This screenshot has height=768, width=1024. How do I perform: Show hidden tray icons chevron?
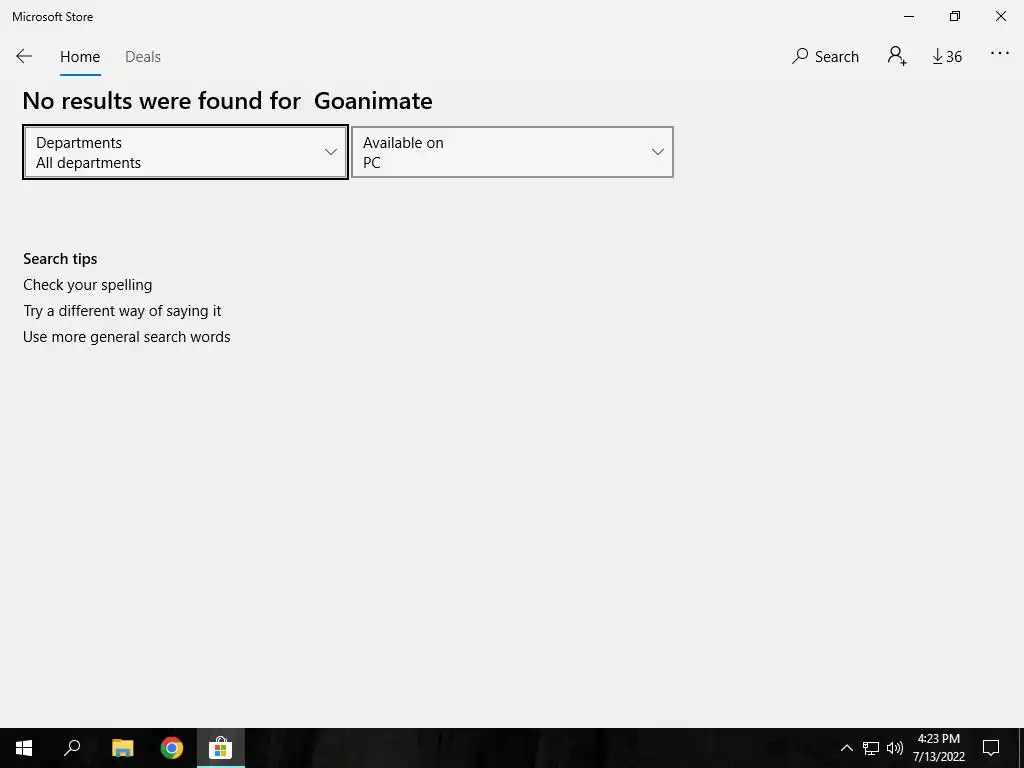click(x=846, y=748)
